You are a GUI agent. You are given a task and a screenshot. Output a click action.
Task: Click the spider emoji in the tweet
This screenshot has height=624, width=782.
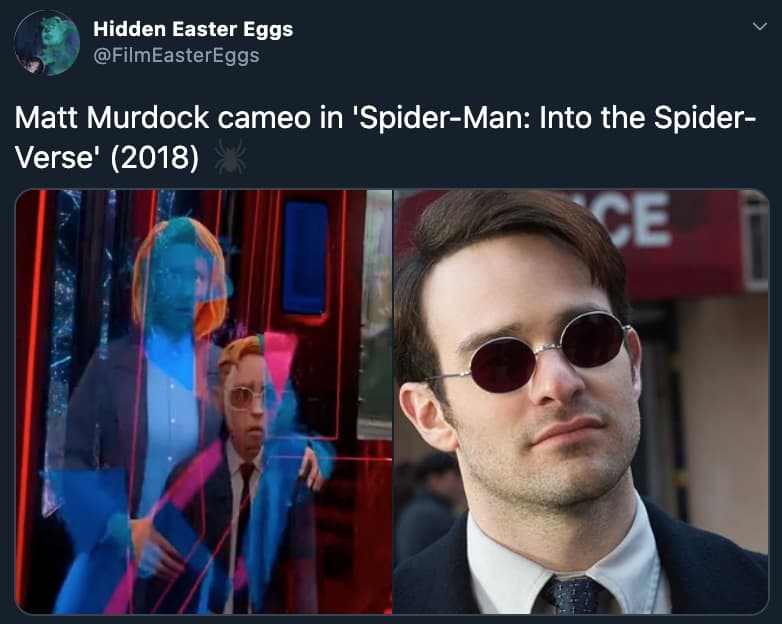229,157
